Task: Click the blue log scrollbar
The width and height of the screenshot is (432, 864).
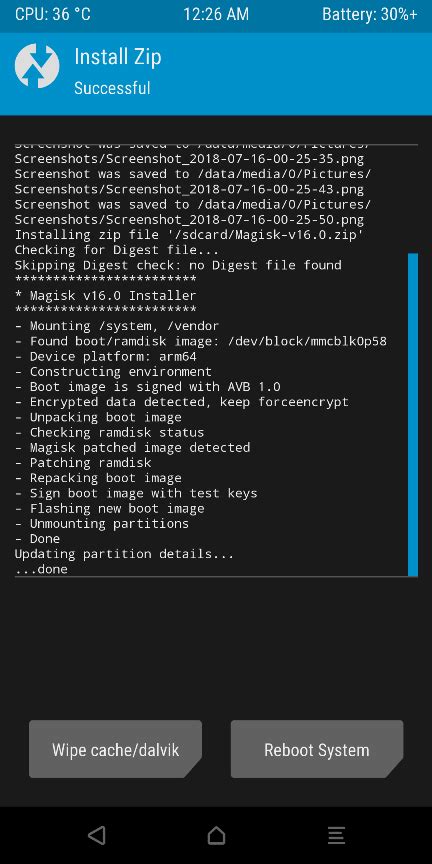Action: pyautogui.click(x=413, y=414)
